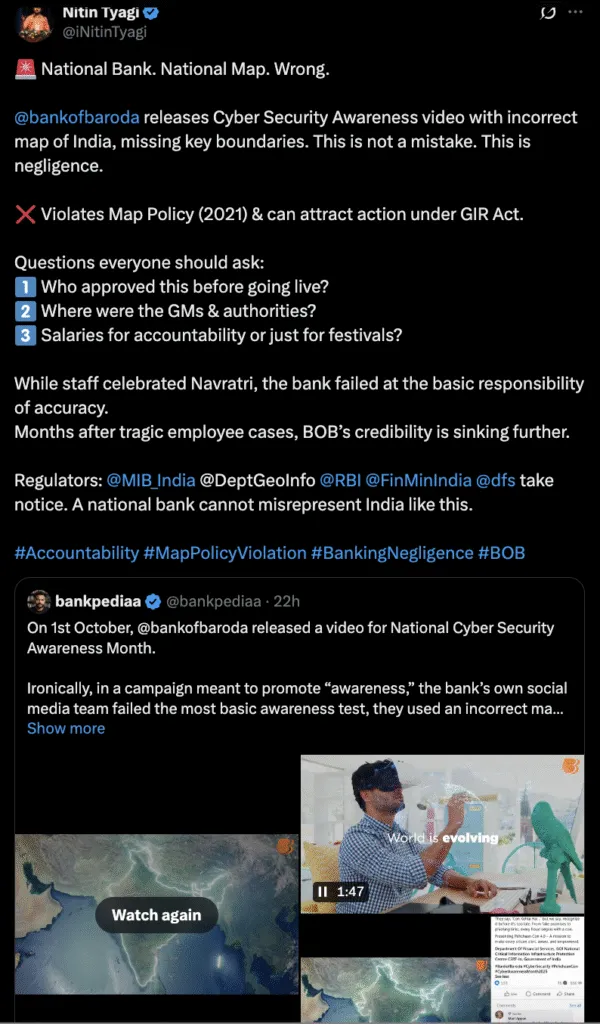Click the Grok icon beside the three dots
This screenshot has width=600, height=1024.
click(x=548, y=12)
